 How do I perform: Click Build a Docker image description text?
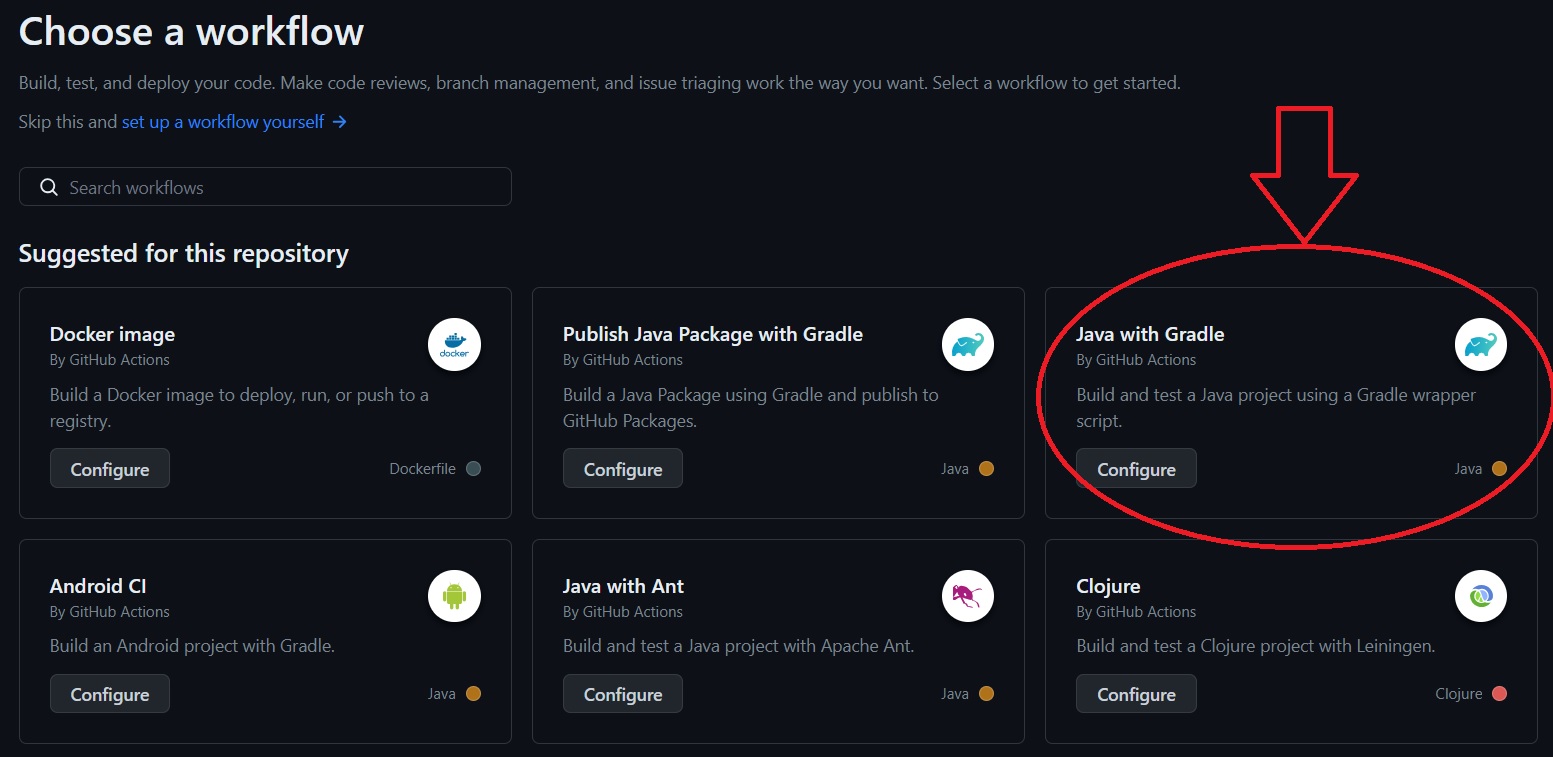click(240, 408)
